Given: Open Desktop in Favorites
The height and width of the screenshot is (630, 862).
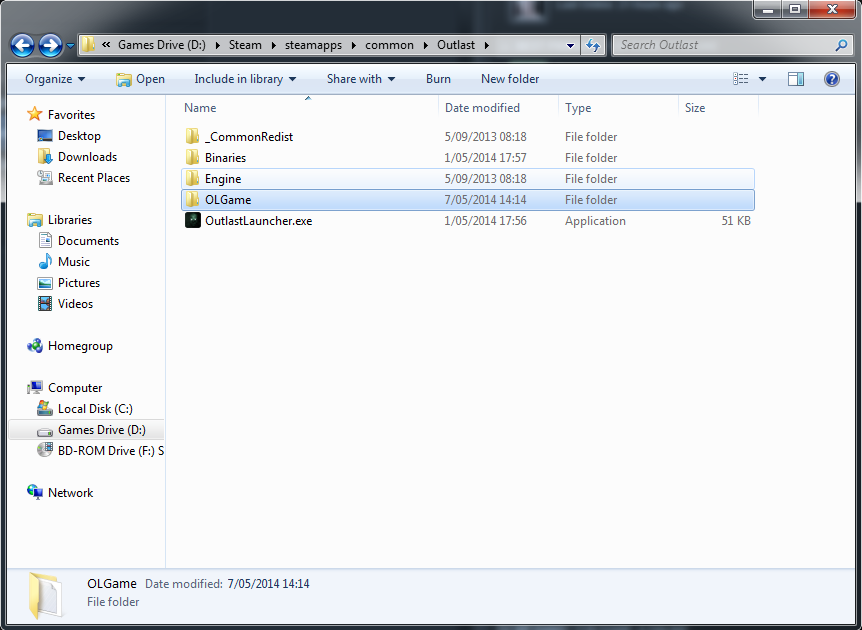Looking at the screenshot, I should [79, 136].
